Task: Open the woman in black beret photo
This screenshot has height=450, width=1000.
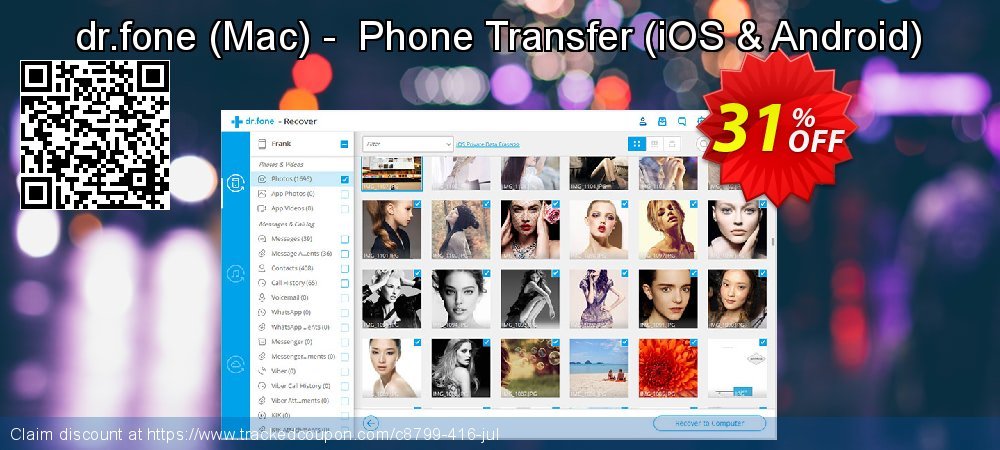Action: click(x=461, y=229)
